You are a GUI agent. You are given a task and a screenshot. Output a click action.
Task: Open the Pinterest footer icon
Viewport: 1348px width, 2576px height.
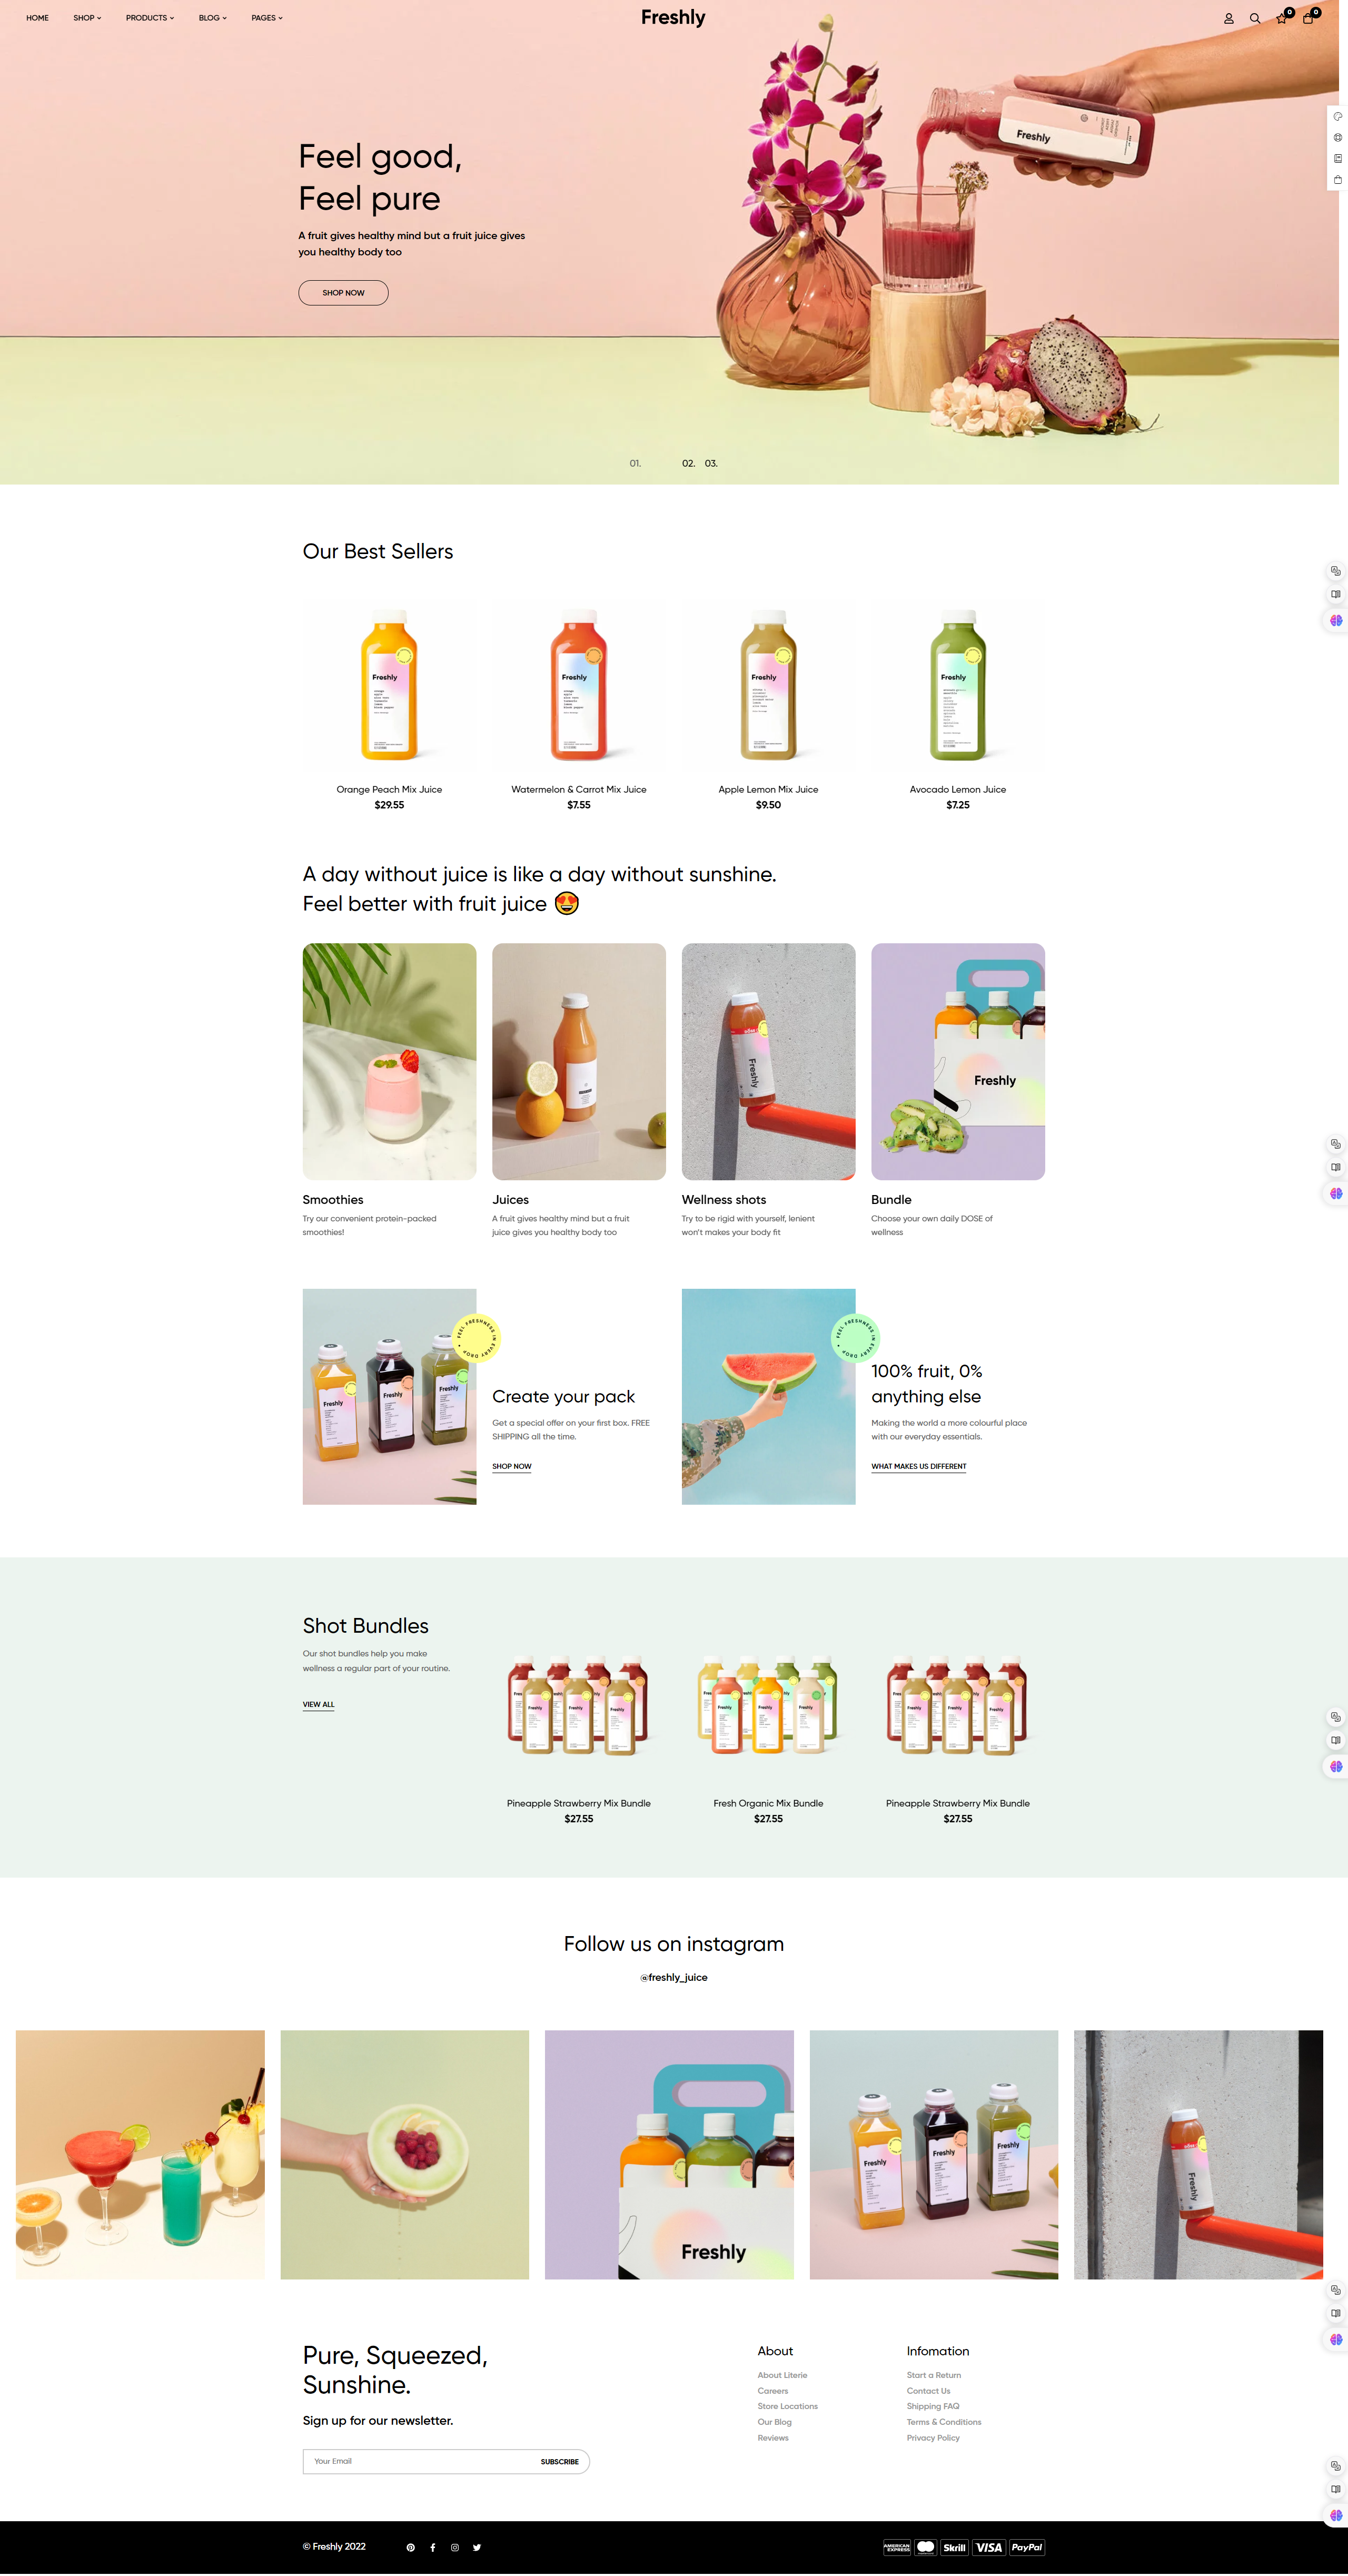tap(411, 2547)
